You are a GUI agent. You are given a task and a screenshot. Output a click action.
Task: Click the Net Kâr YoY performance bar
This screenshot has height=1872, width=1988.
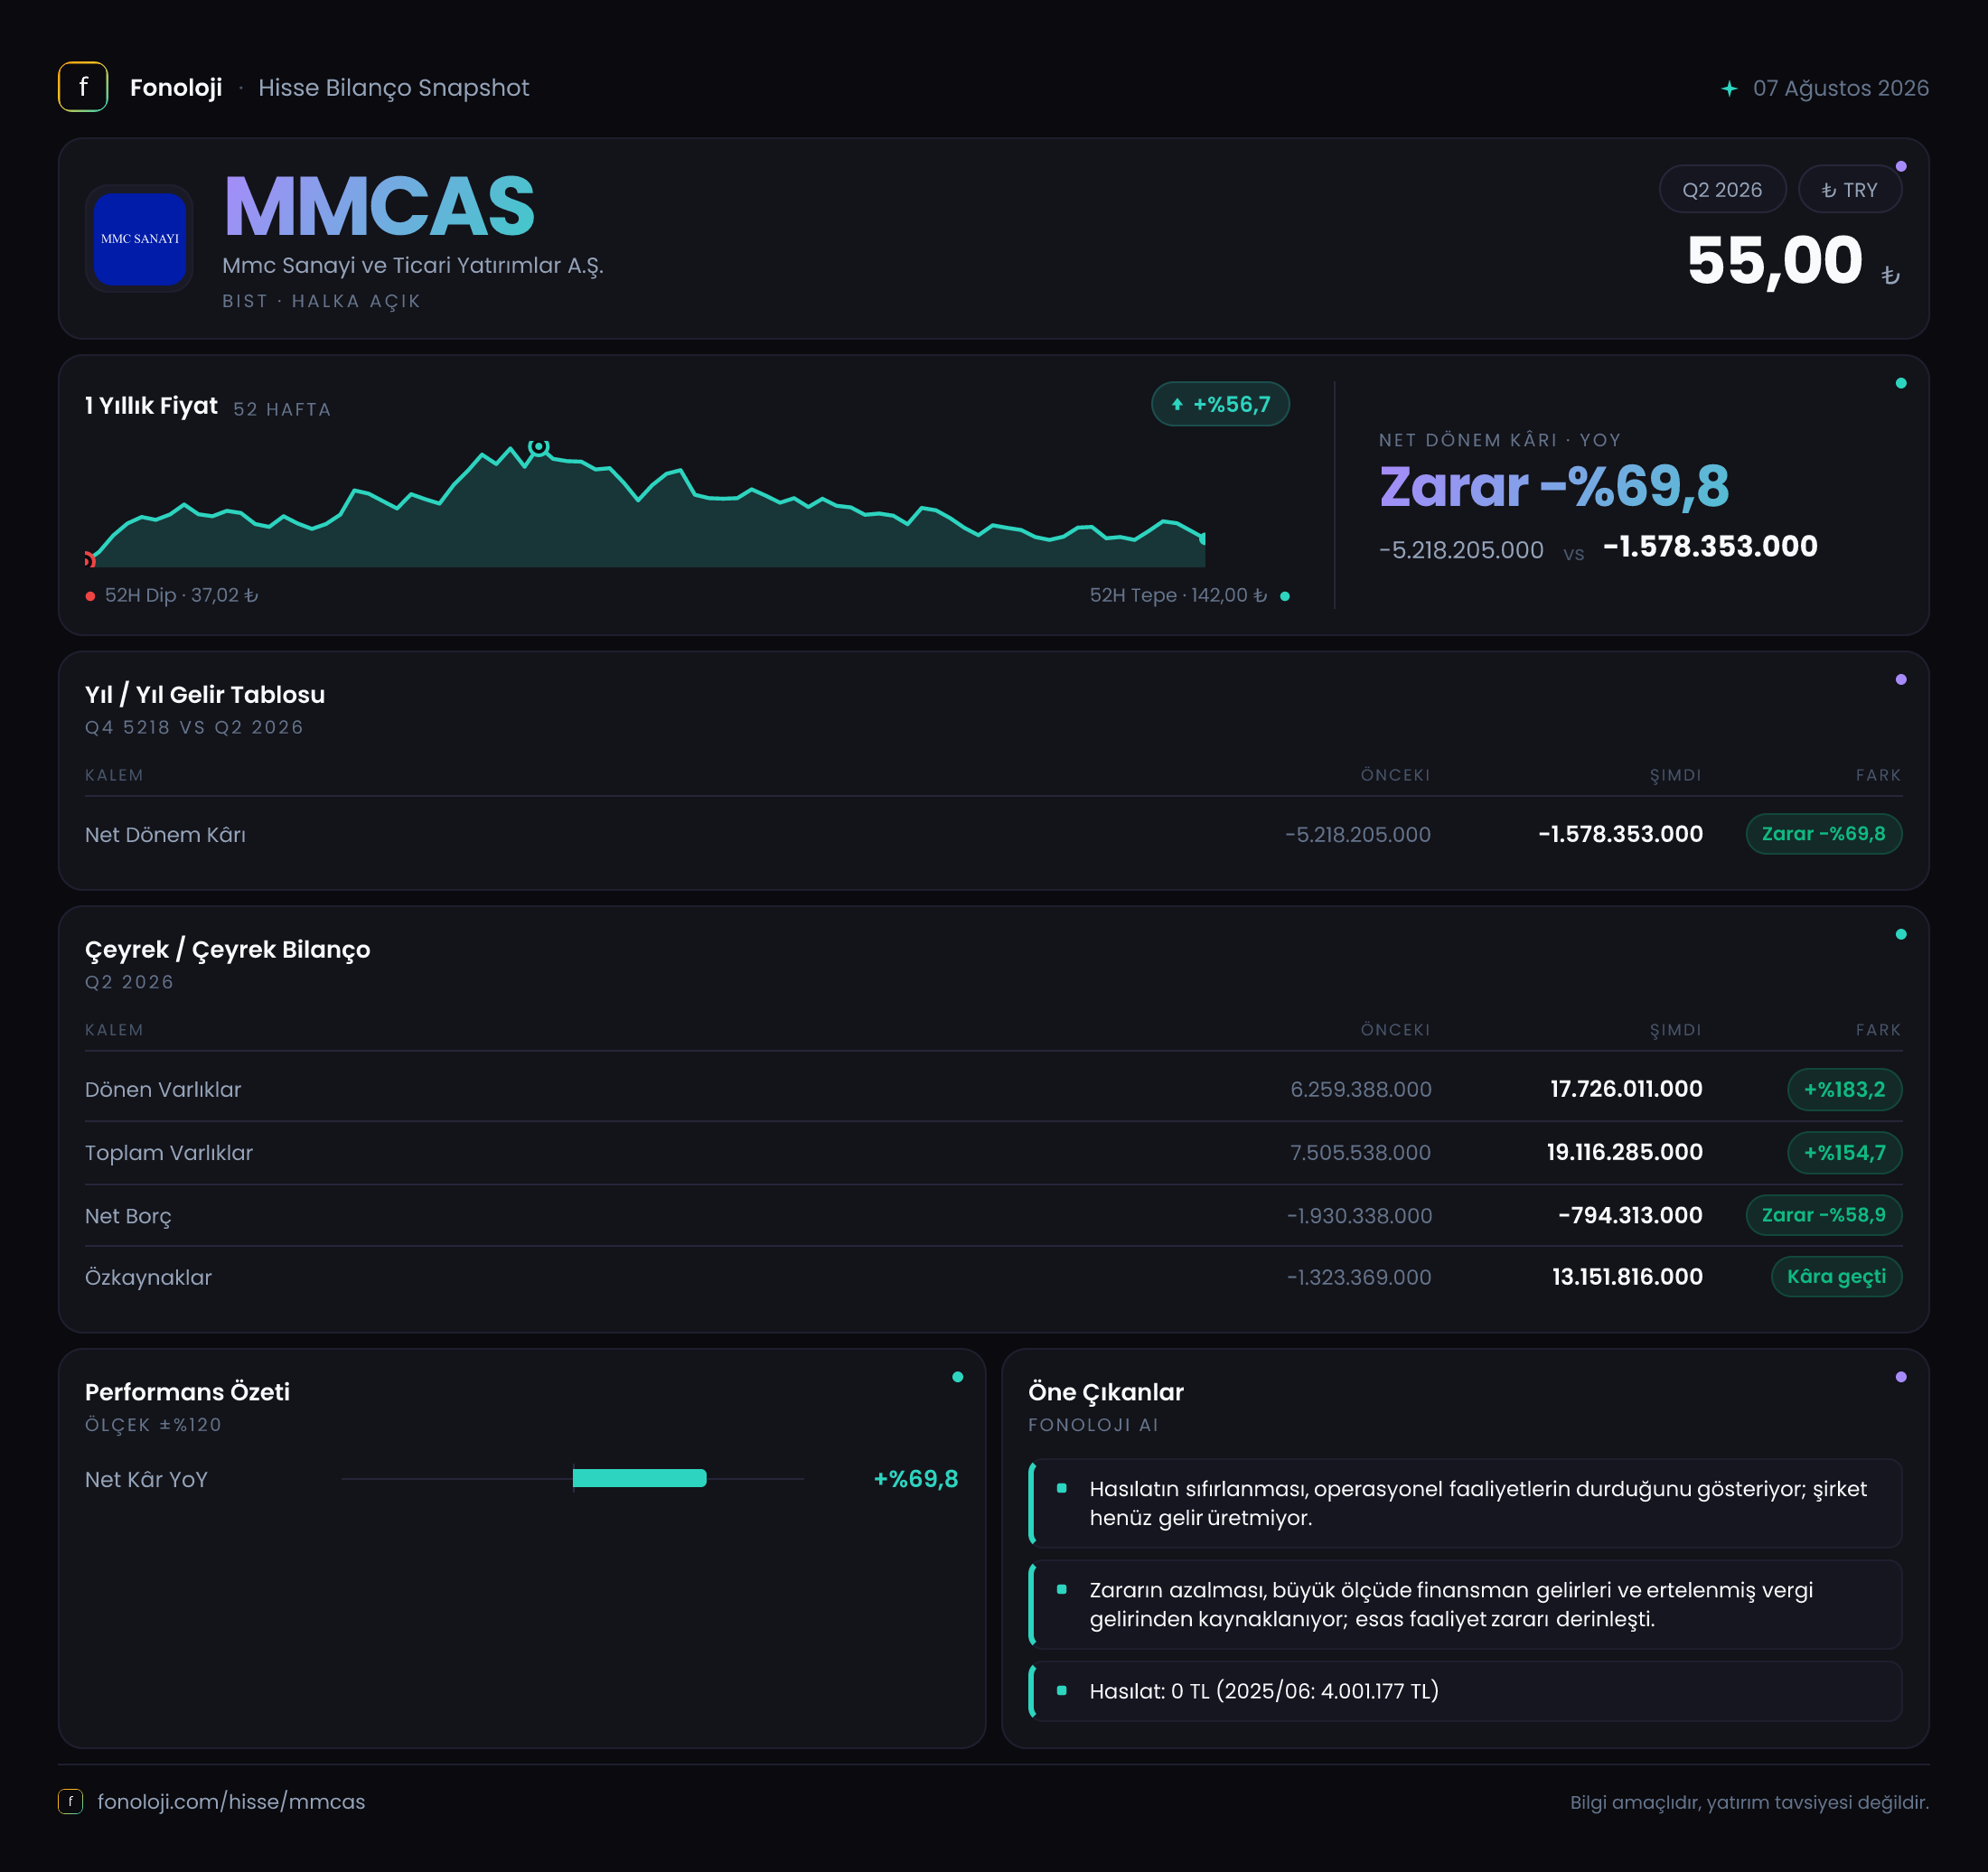pyautogui.click(x=639, y=1478)
